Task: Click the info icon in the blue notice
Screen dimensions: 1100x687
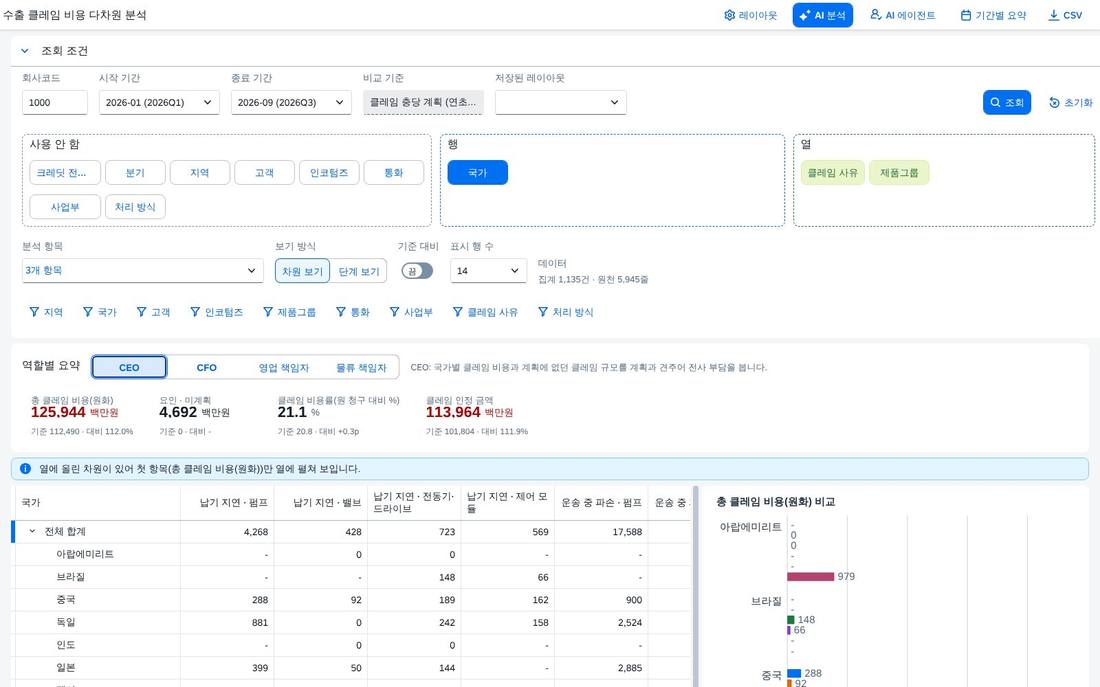Action: click(25, 469)
